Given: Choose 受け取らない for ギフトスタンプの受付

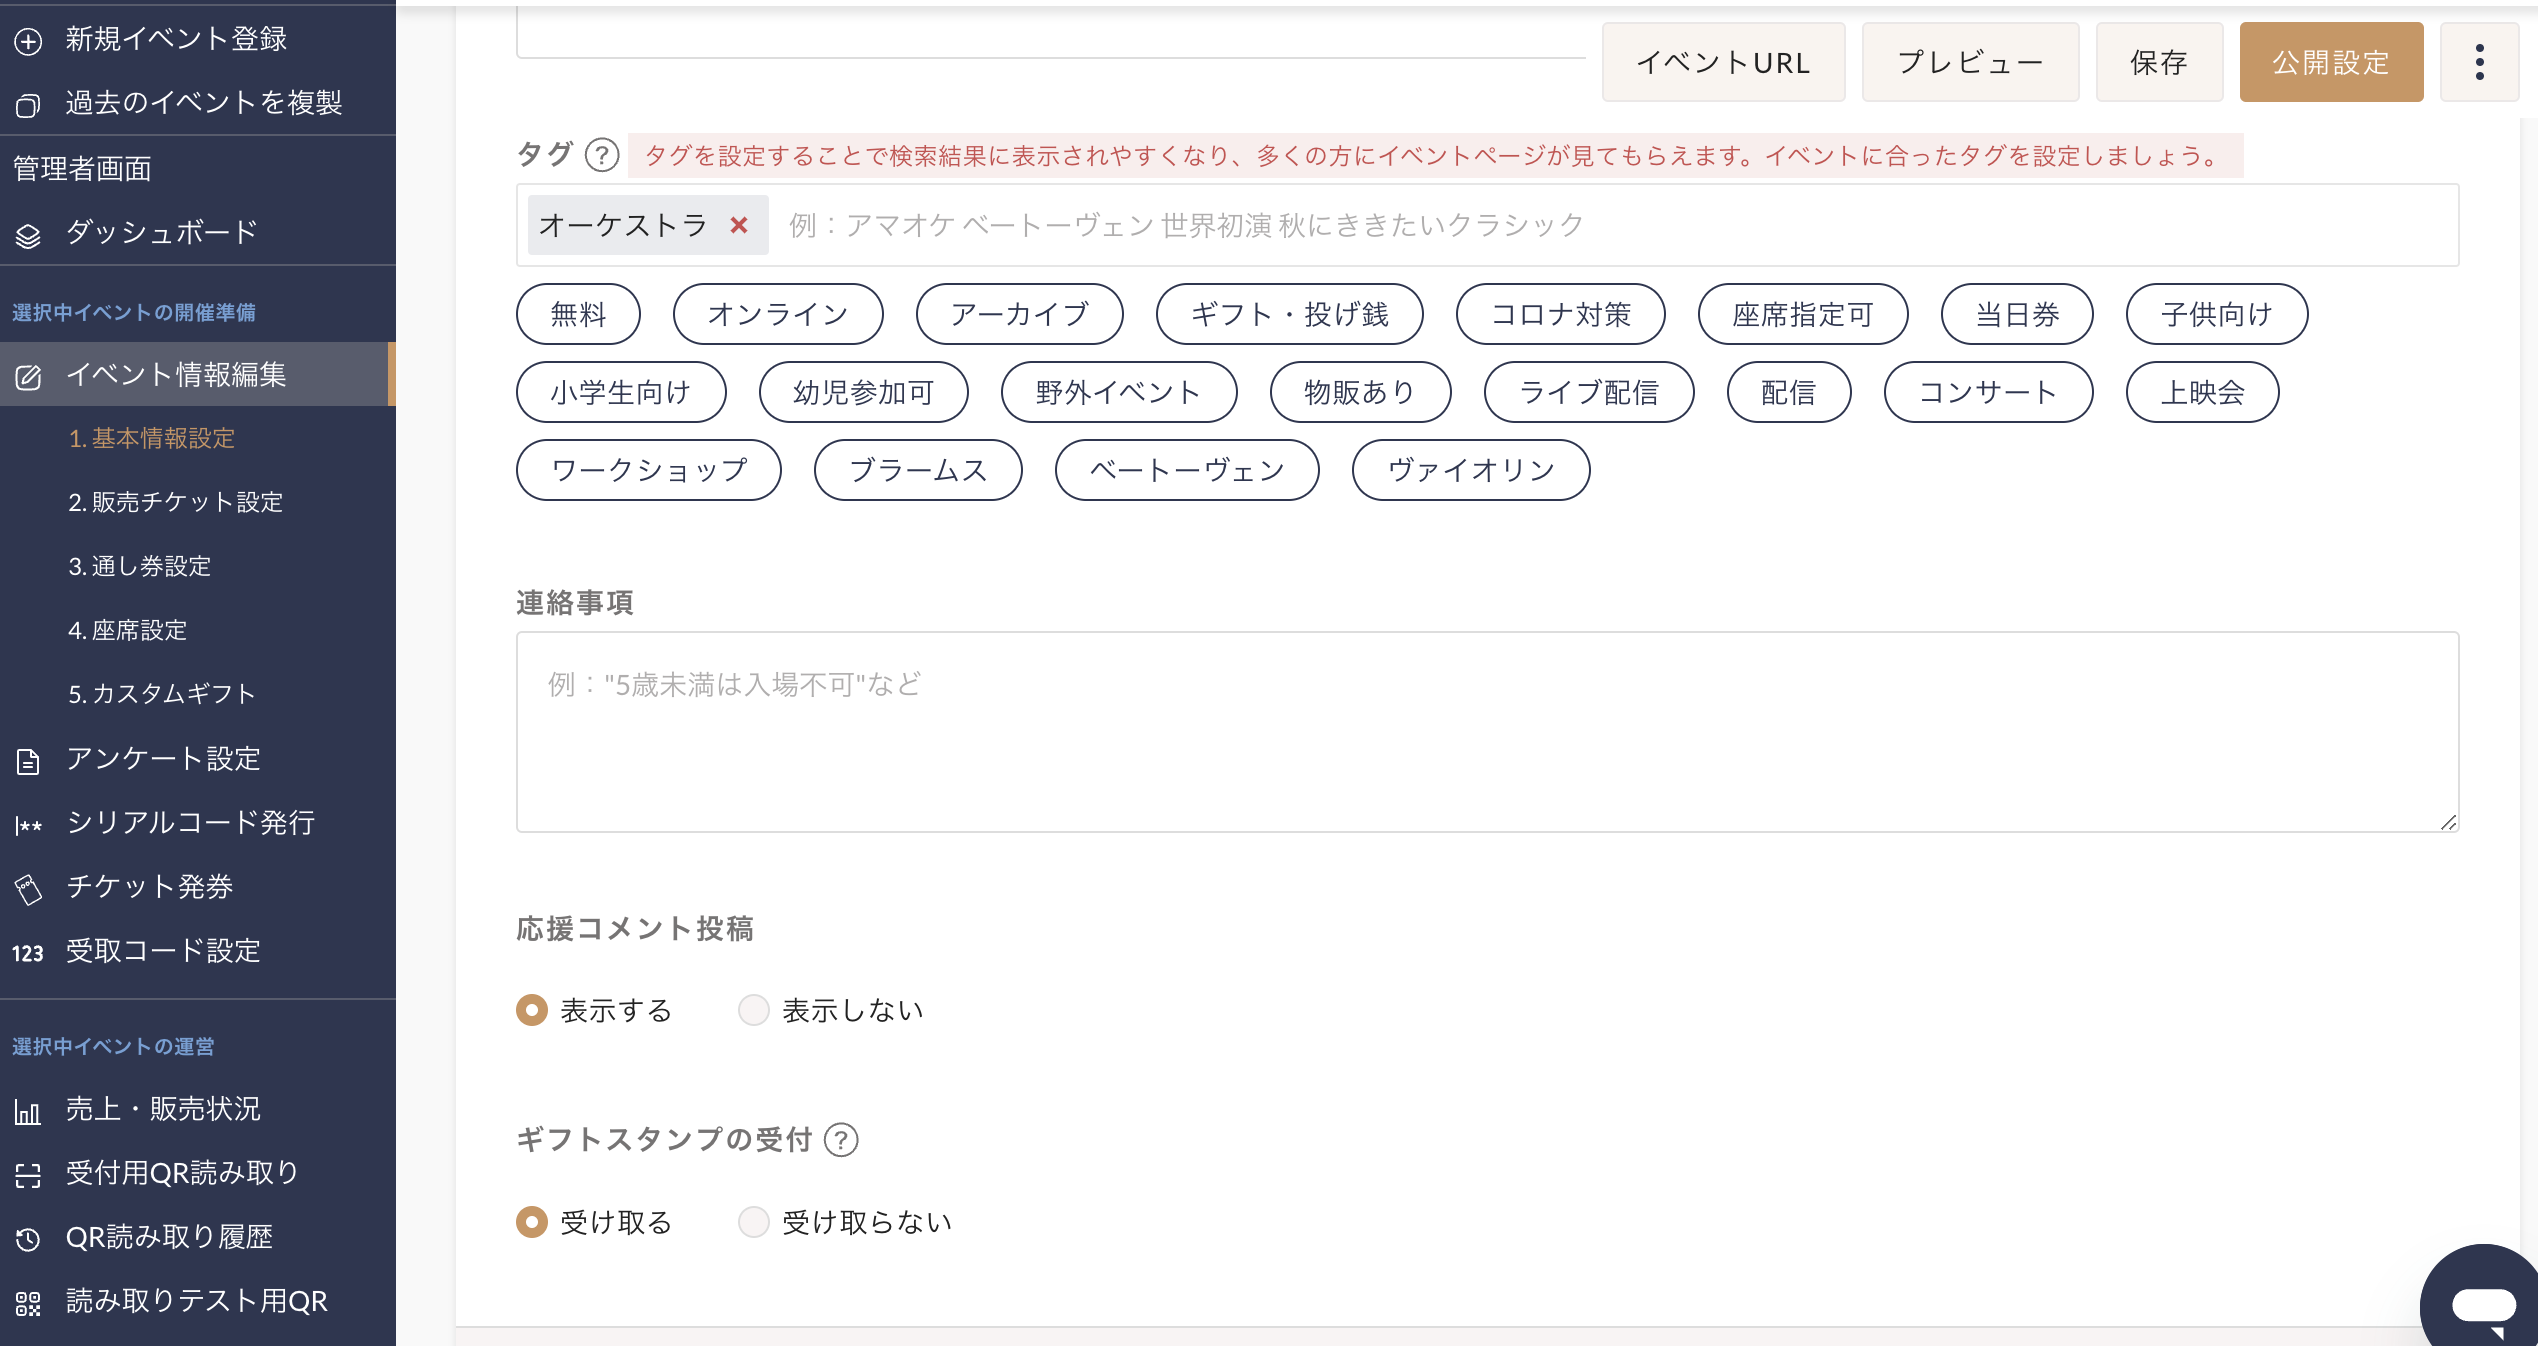Looking at the screenshot, I should point(753,1221).
